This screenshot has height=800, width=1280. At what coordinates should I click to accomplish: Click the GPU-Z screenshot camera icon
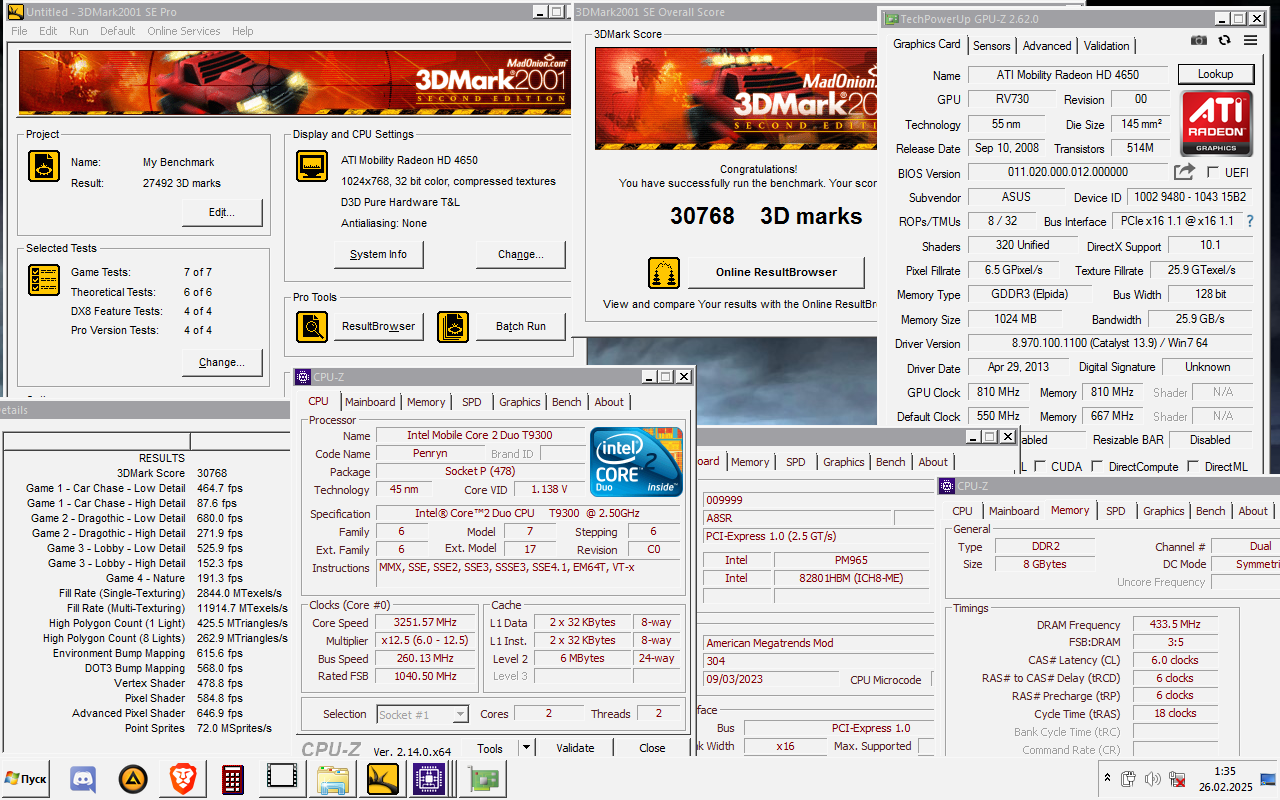tap(1199, 40)
